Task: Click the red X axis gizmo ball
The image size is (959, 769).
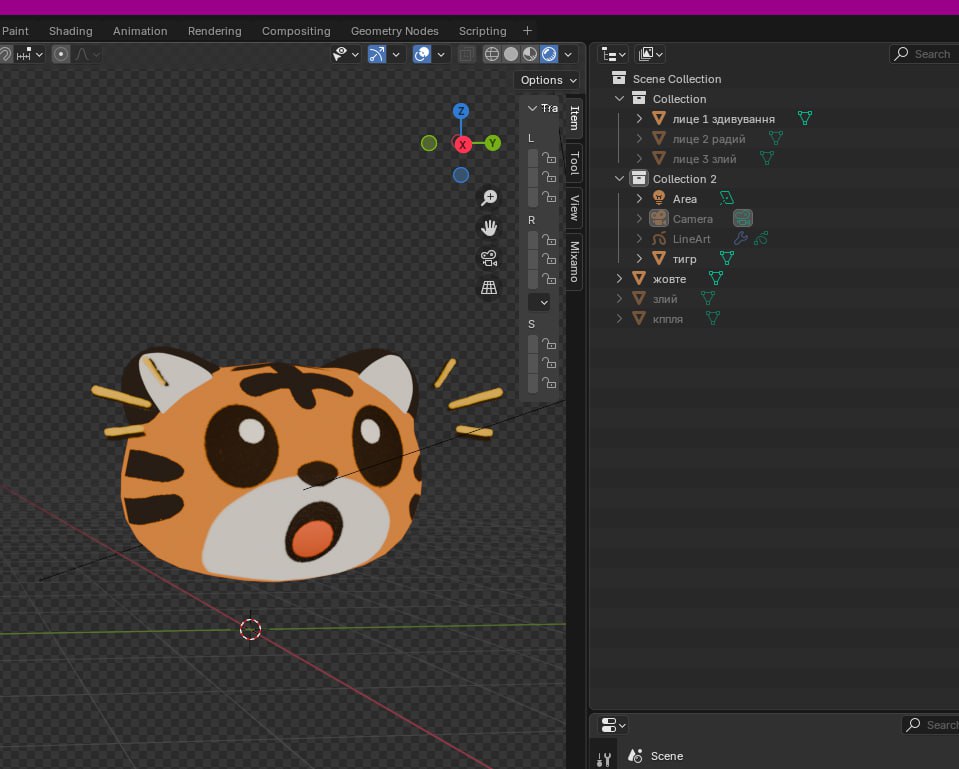Action: pyautogui.click(x=463, y=145)
